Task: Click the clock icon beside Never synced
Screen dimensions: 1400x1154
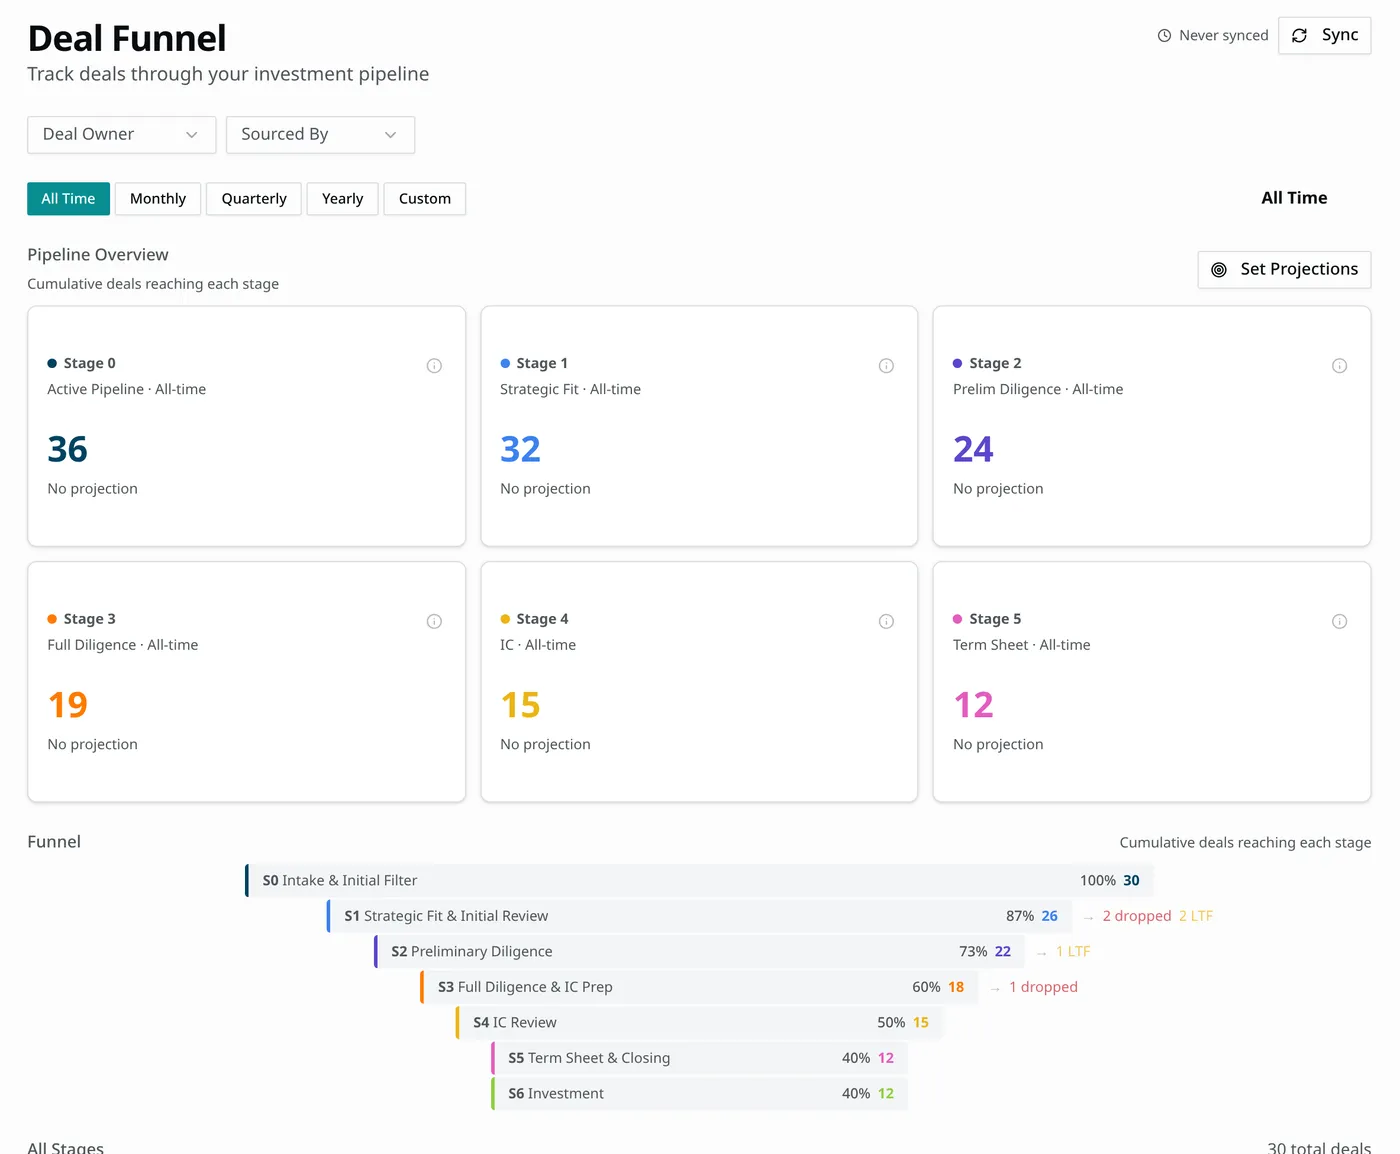Action: coord(1164,36)
